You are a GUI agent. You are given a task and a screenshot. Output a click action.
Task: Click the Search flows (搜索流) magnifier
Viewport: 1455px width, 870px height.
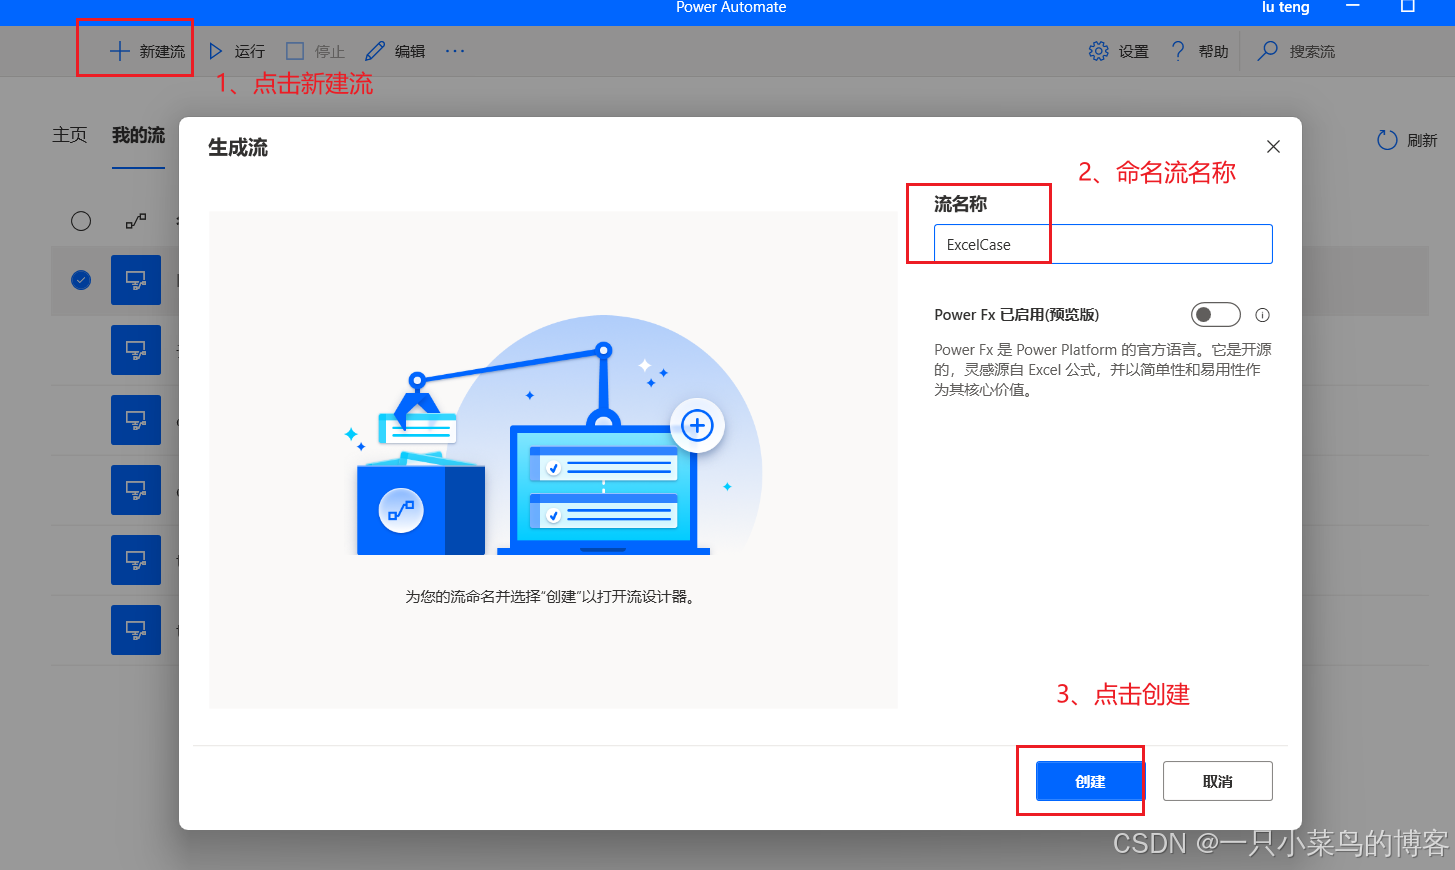pos(1267,51)
